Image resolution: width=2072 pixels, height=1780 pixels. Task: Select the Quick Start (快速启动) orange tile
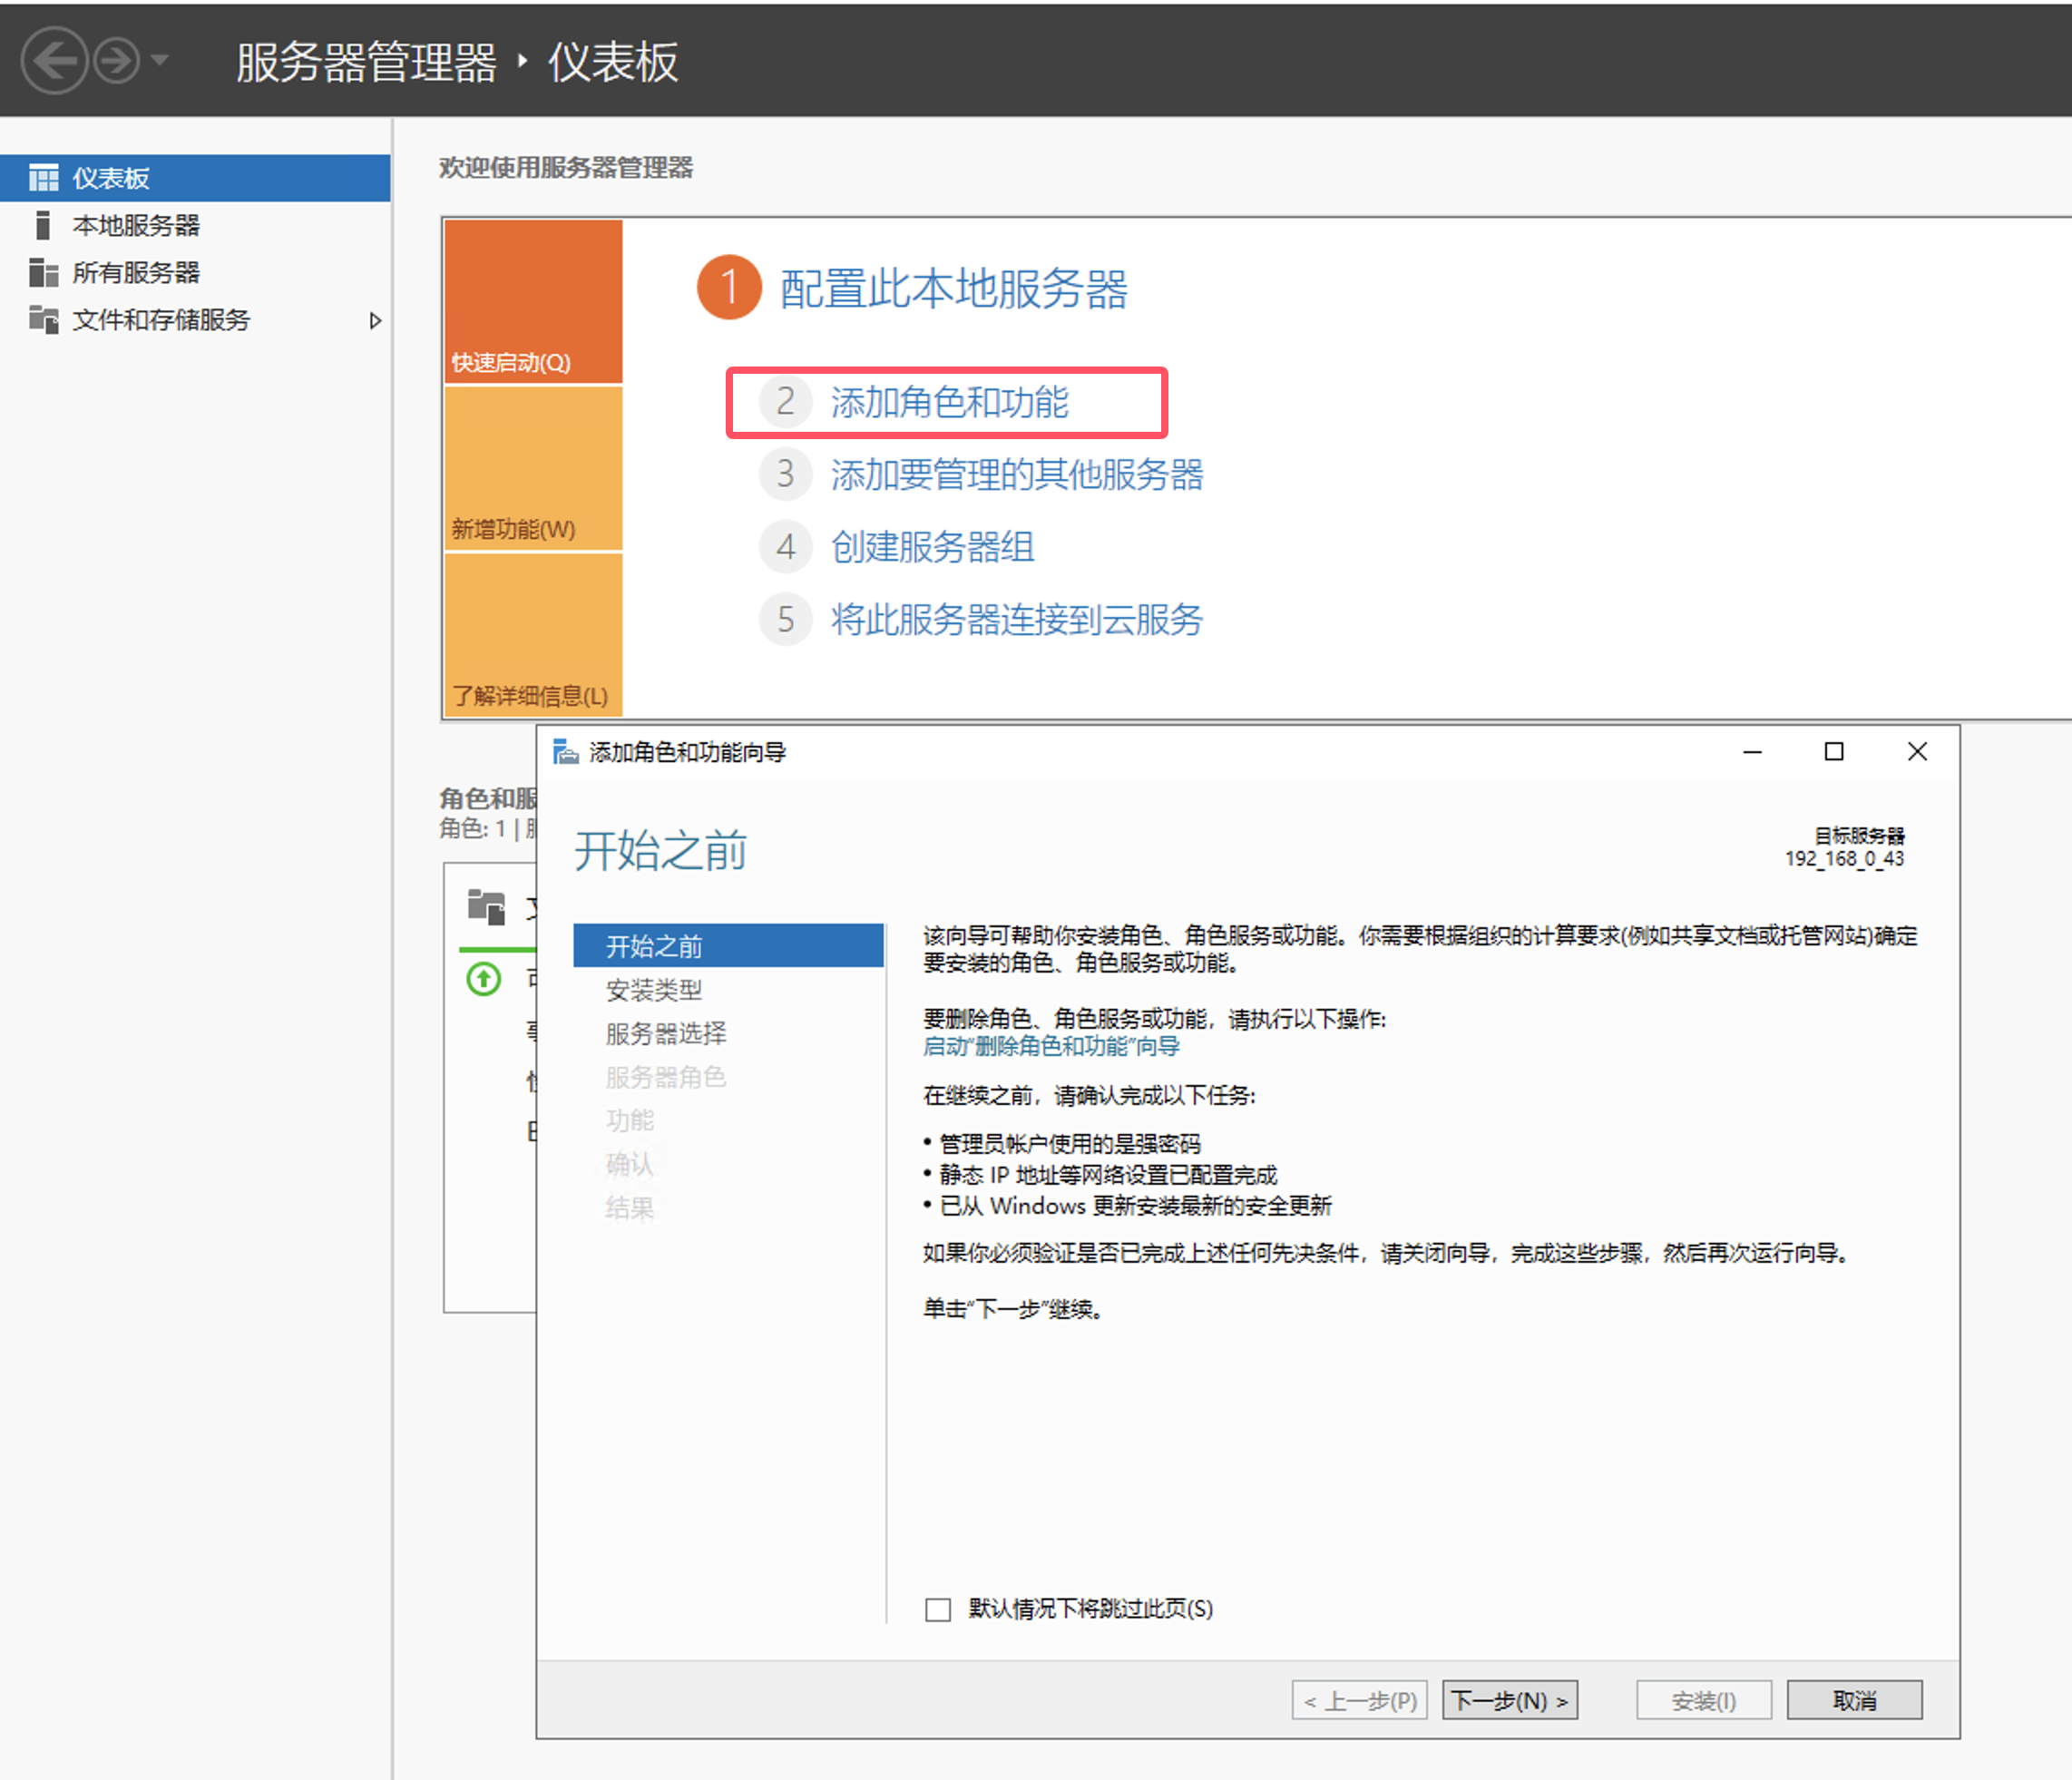(533, 302)
